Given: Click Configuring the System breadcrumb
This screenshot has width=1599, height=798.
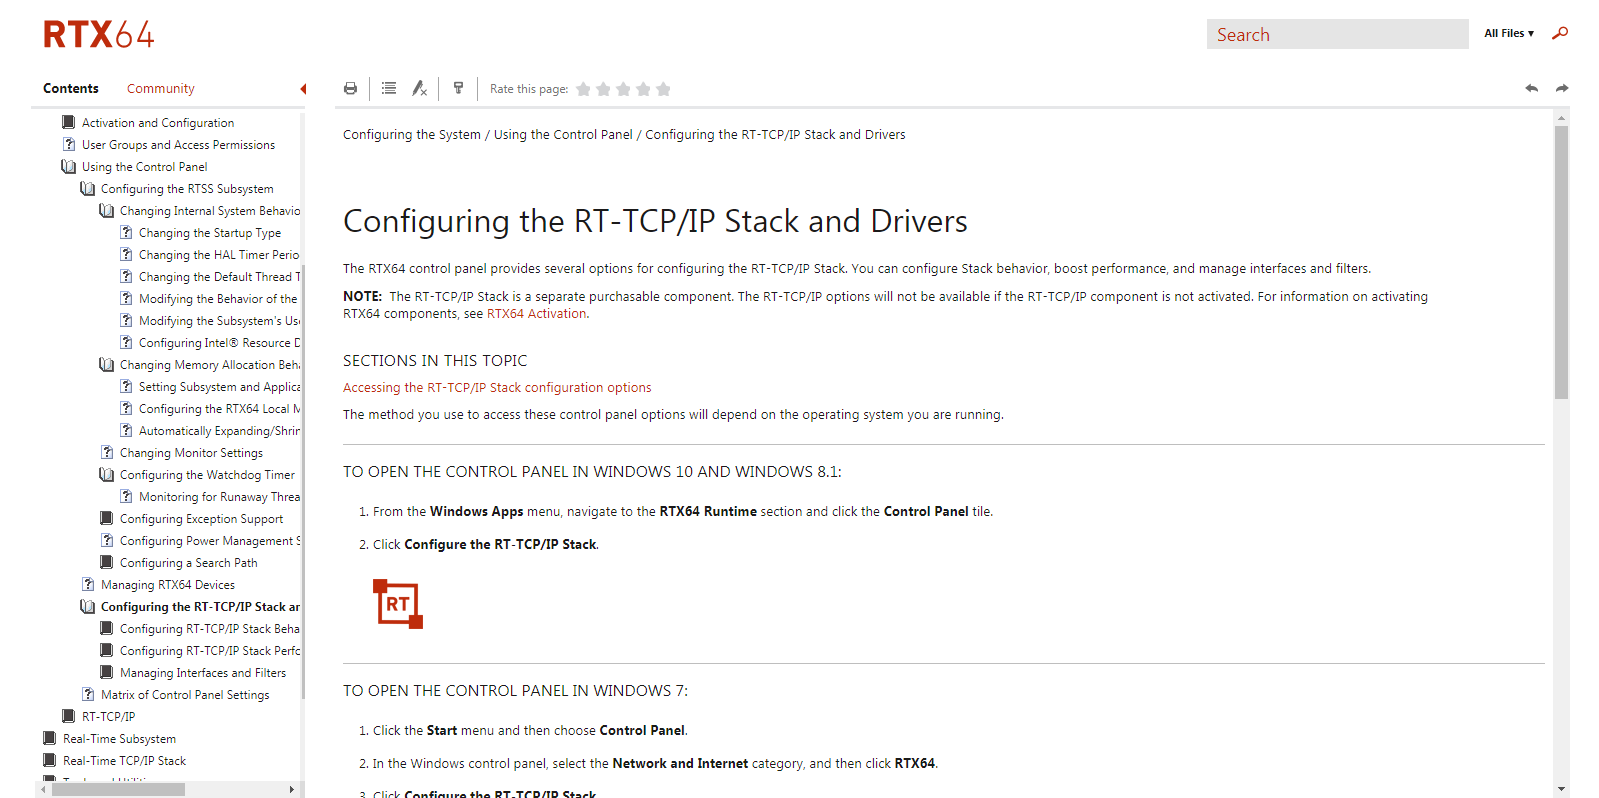Looking at the screenshot, I should click(412, 134).
